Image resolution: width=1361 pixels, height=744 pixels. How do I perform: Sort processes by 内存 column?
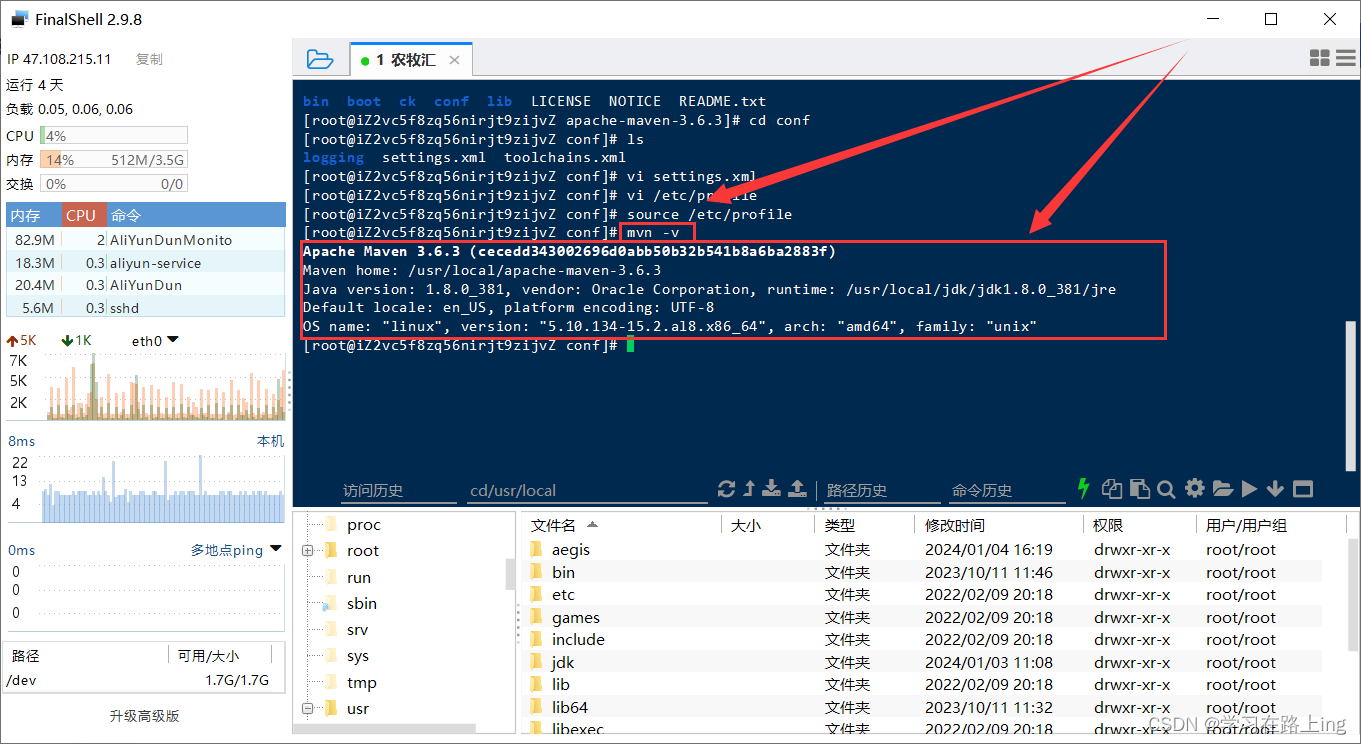pos(33,215)
